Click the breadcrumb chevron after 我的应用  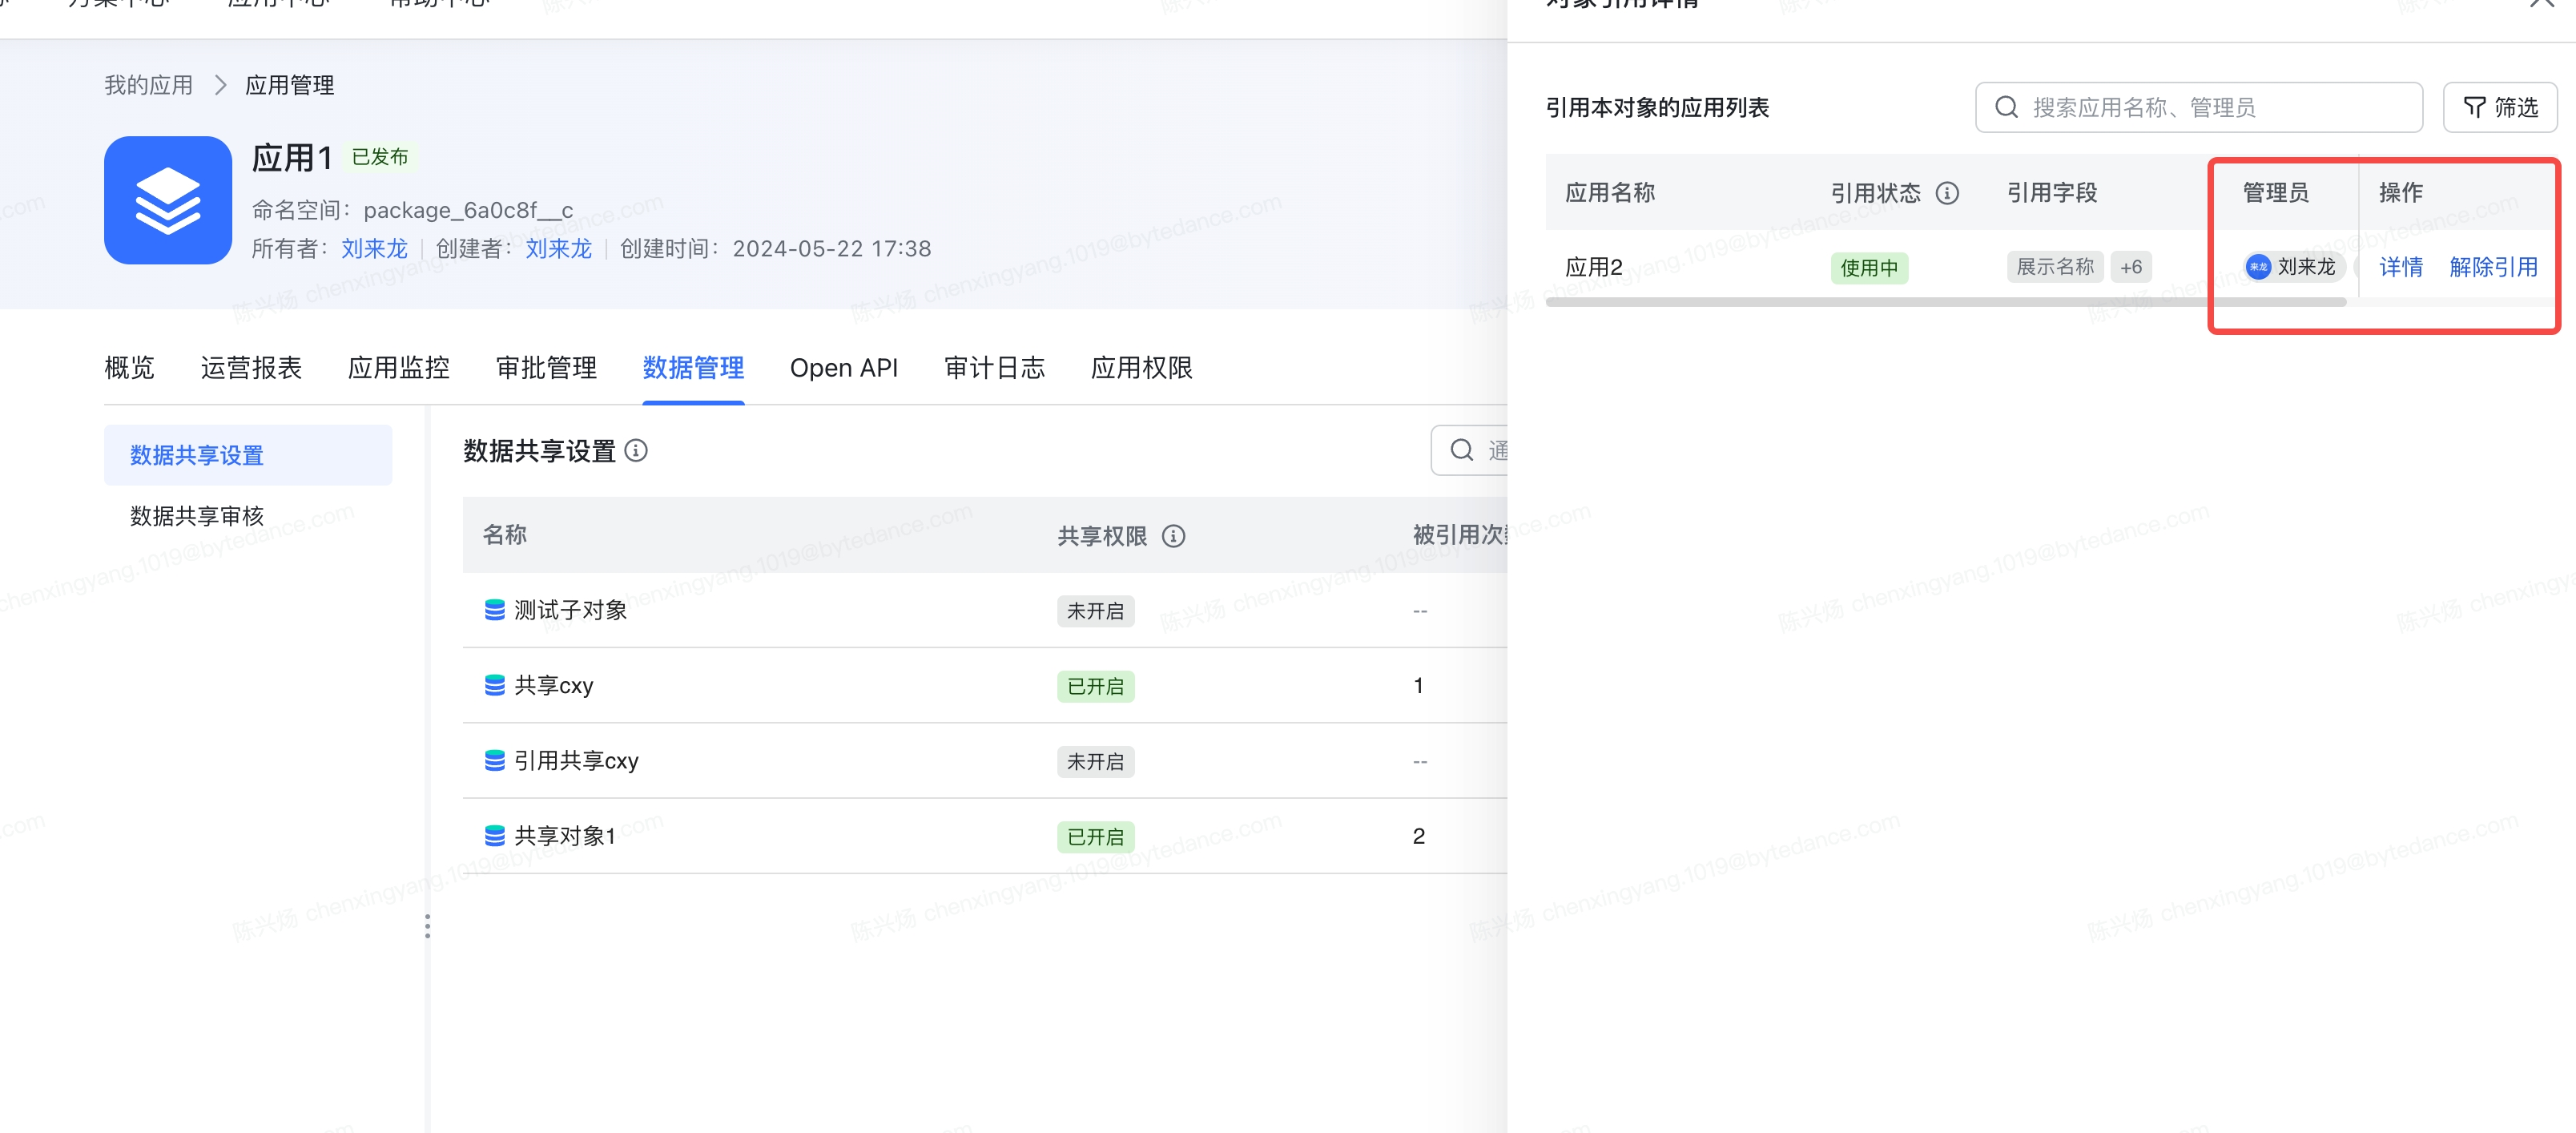tap(220, 85)
